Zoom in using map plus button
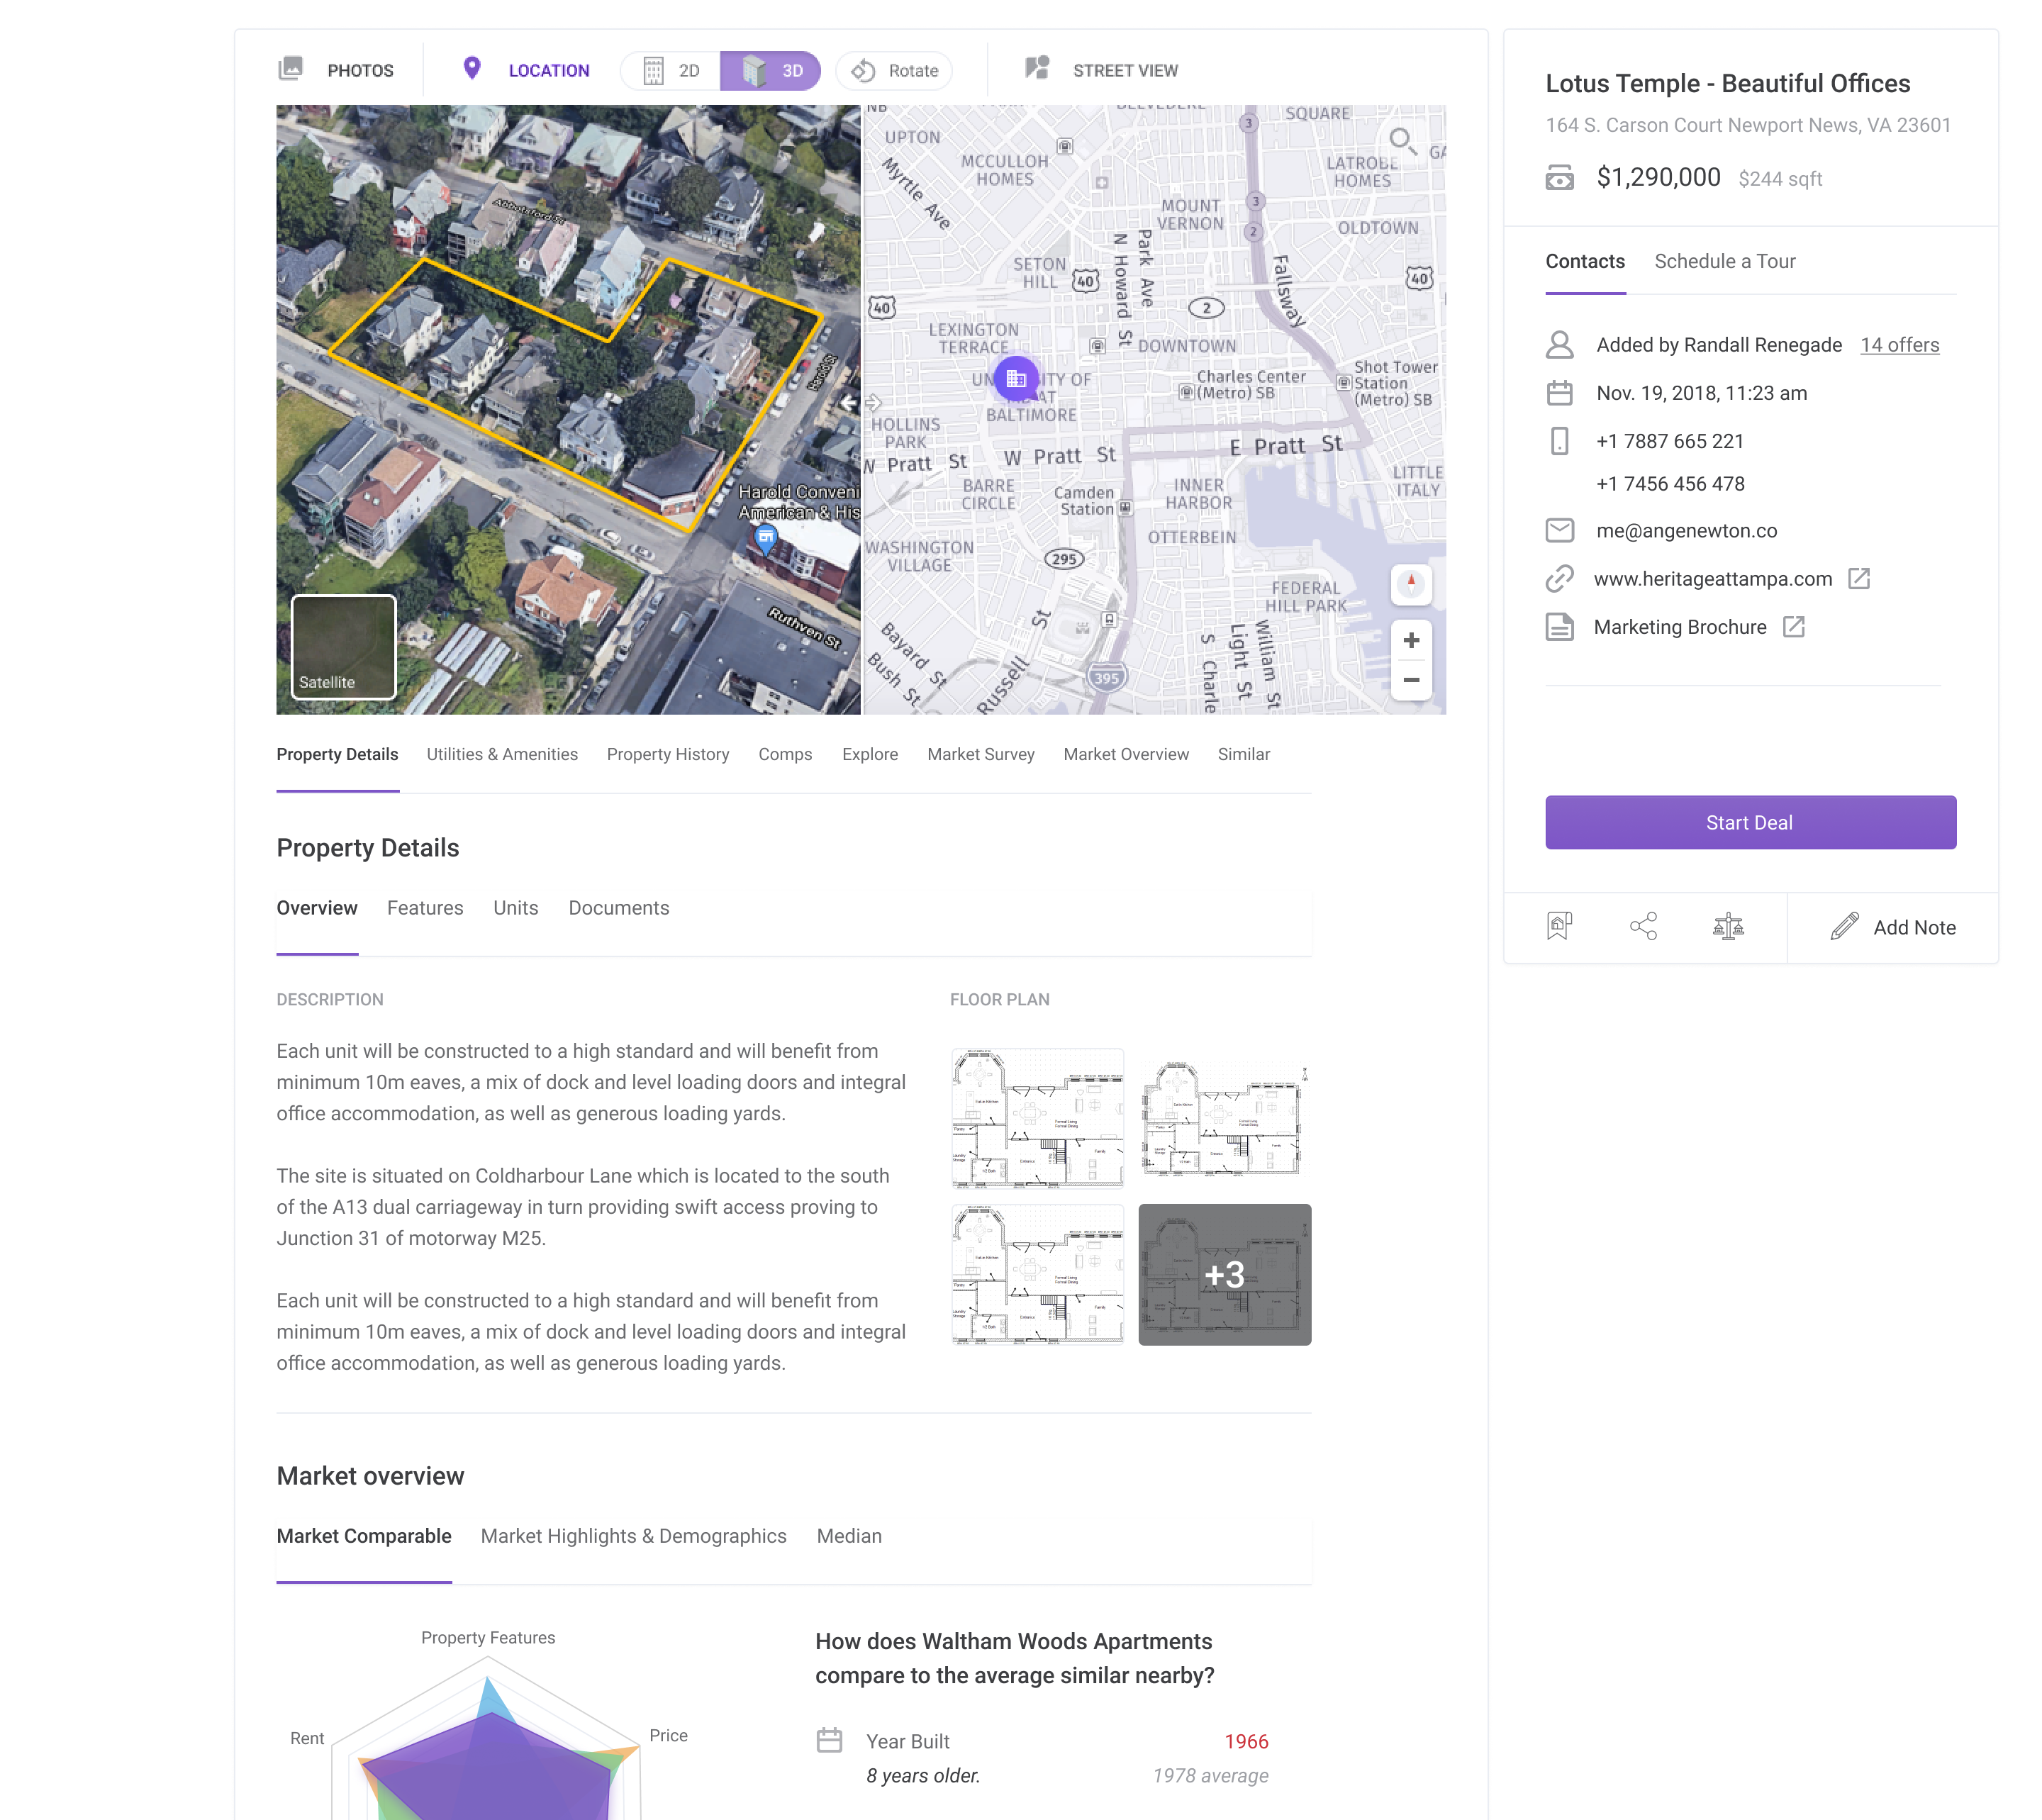The width and height of the screenshot is (2042, 1820). coord(1411,640)
